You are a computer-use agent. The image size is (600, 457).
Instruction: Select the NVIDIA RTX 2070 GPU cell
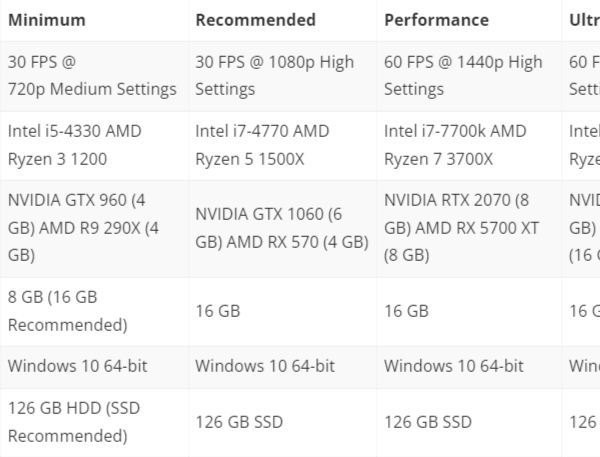(469, 229)
